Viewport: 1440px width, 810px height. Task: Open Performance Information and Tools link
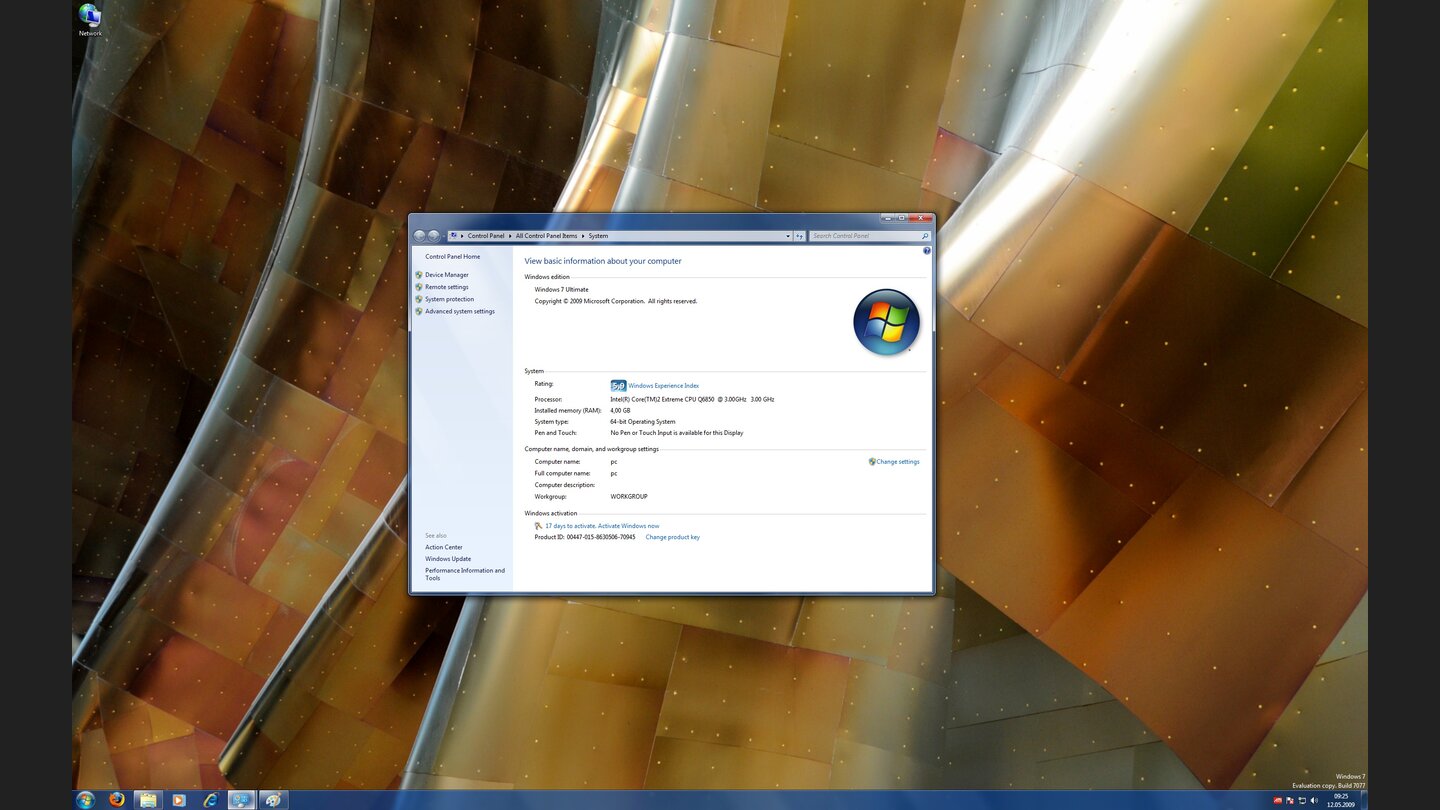click(464, 574)
